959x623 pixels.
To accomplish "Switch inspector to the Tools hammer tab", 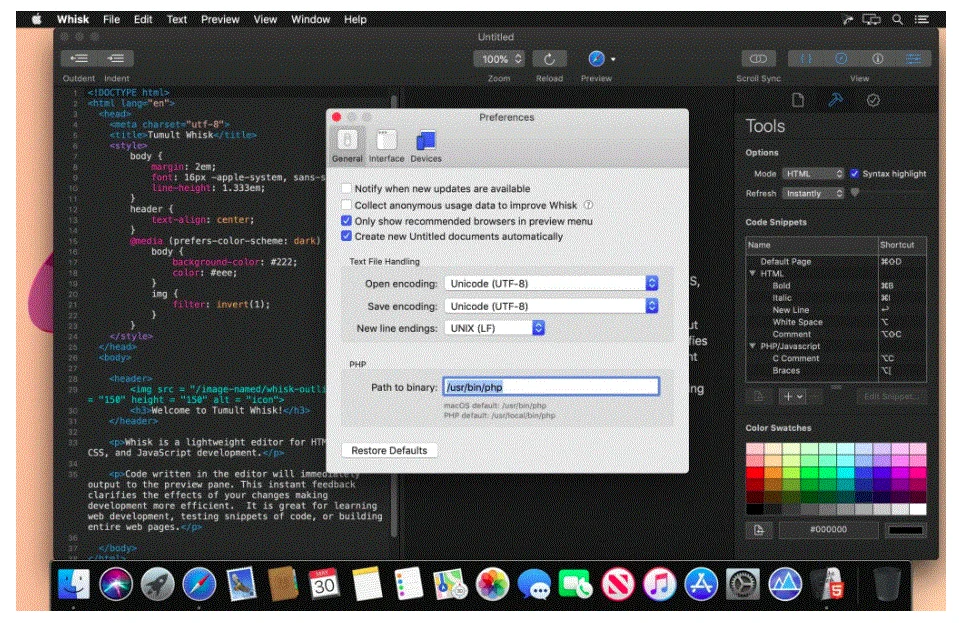I will click(835, 100).
